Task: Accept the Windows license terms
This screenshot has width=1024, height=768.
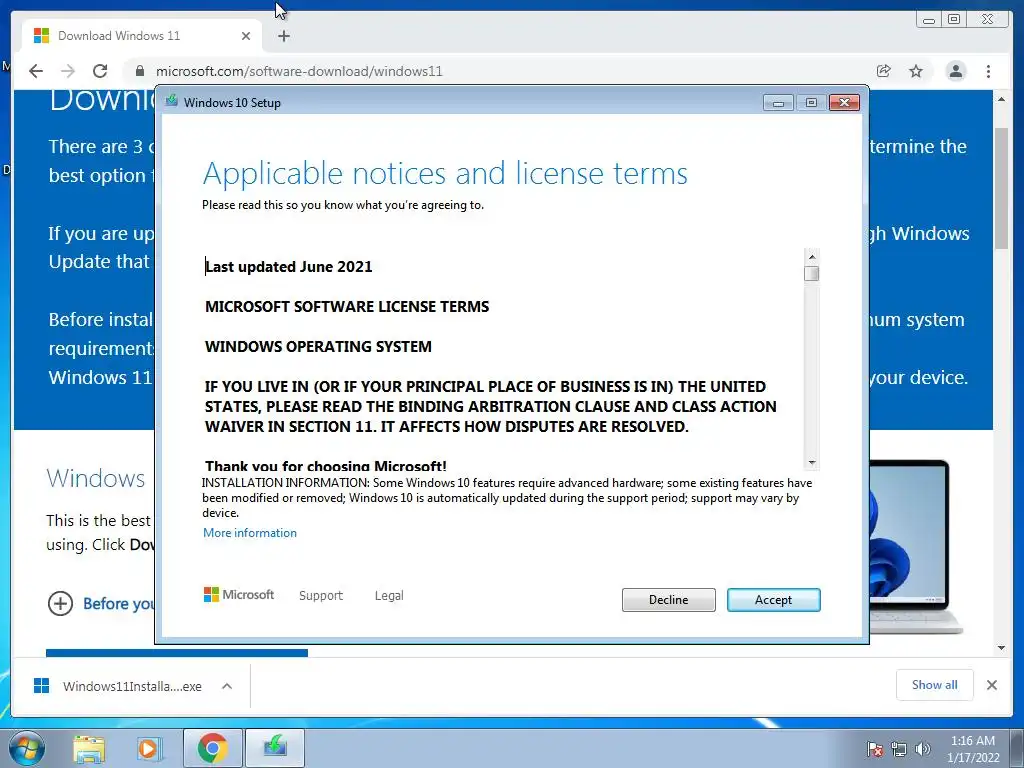Action: 773,600
